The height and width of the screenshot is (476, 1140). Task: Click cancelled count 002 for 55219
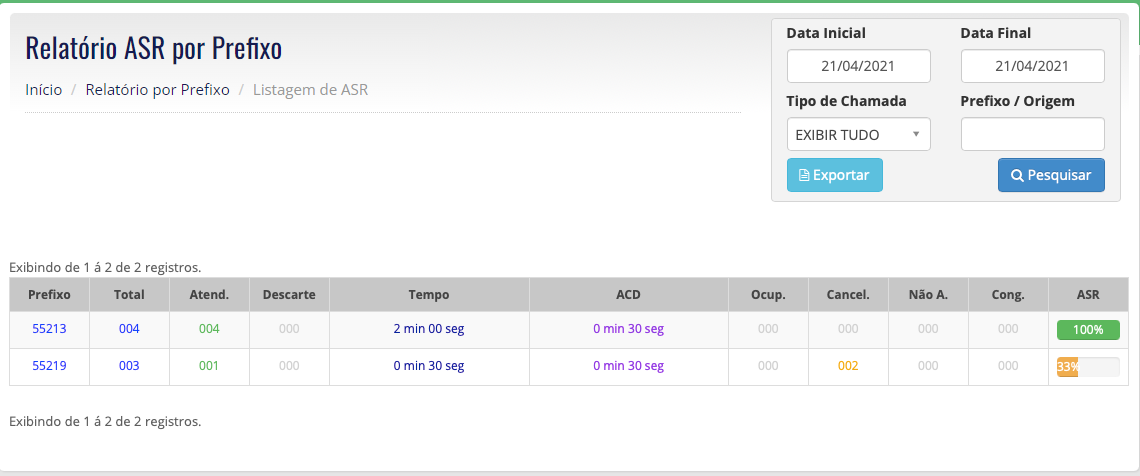pyautogui.click(x=848, y=366)
